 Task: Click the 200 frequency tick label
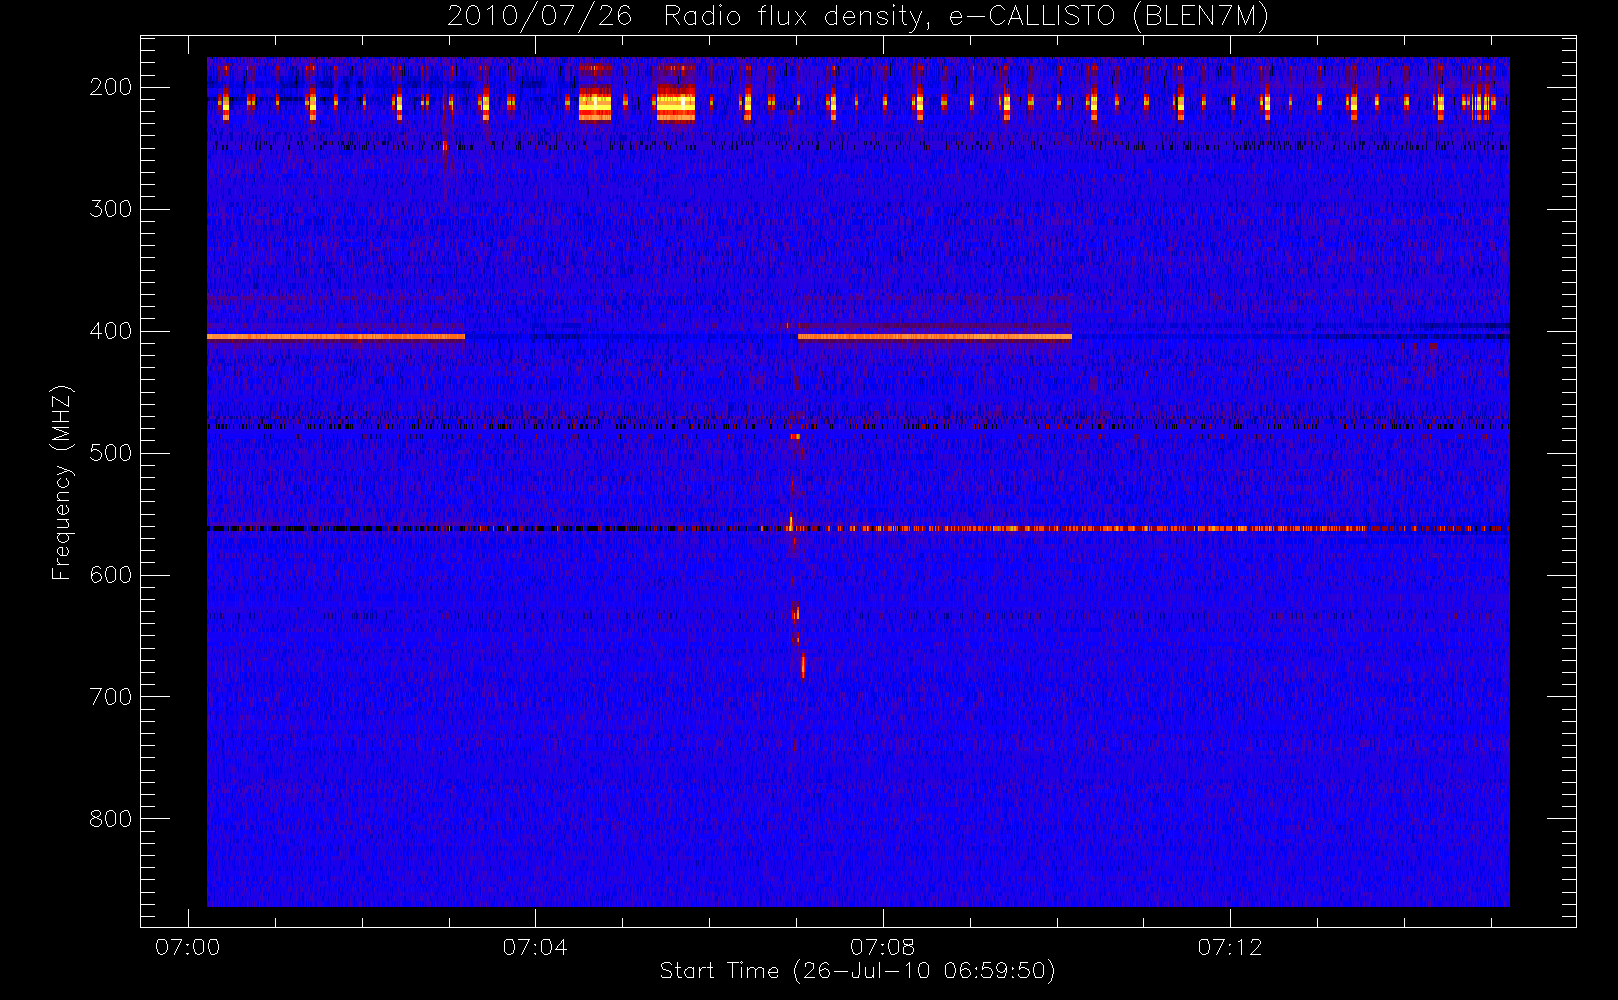point(111,87)
